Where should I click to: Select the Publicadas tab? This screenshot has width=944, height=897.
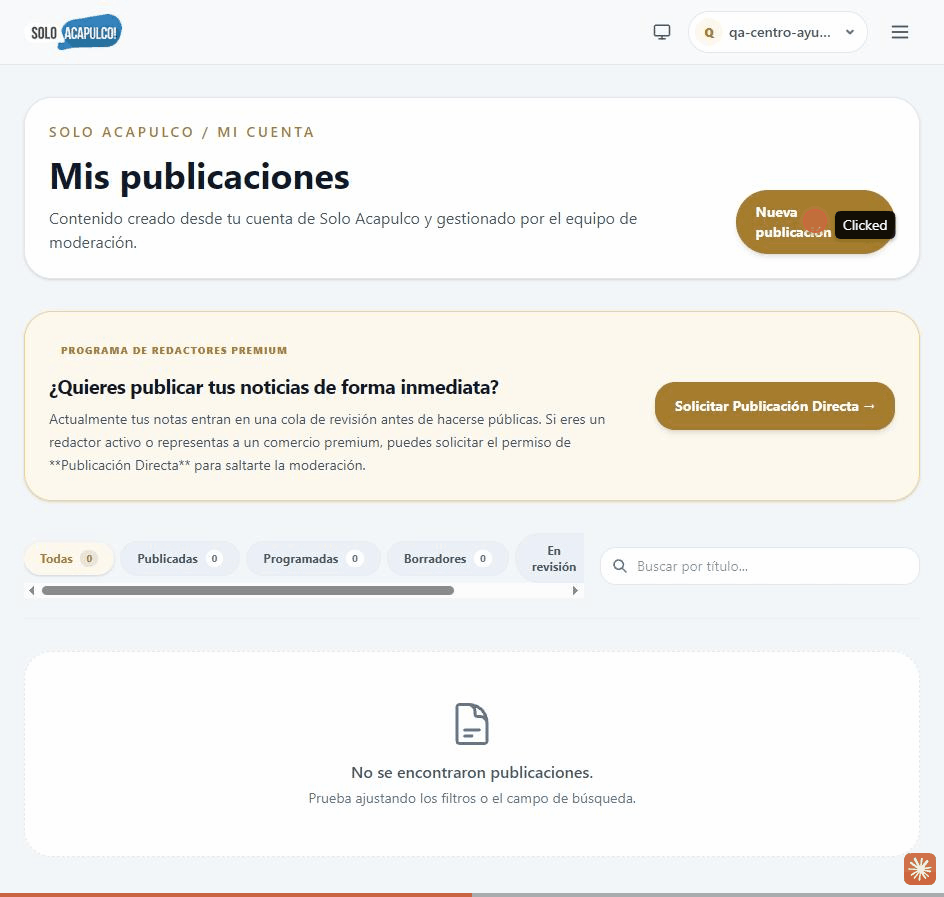179,559
